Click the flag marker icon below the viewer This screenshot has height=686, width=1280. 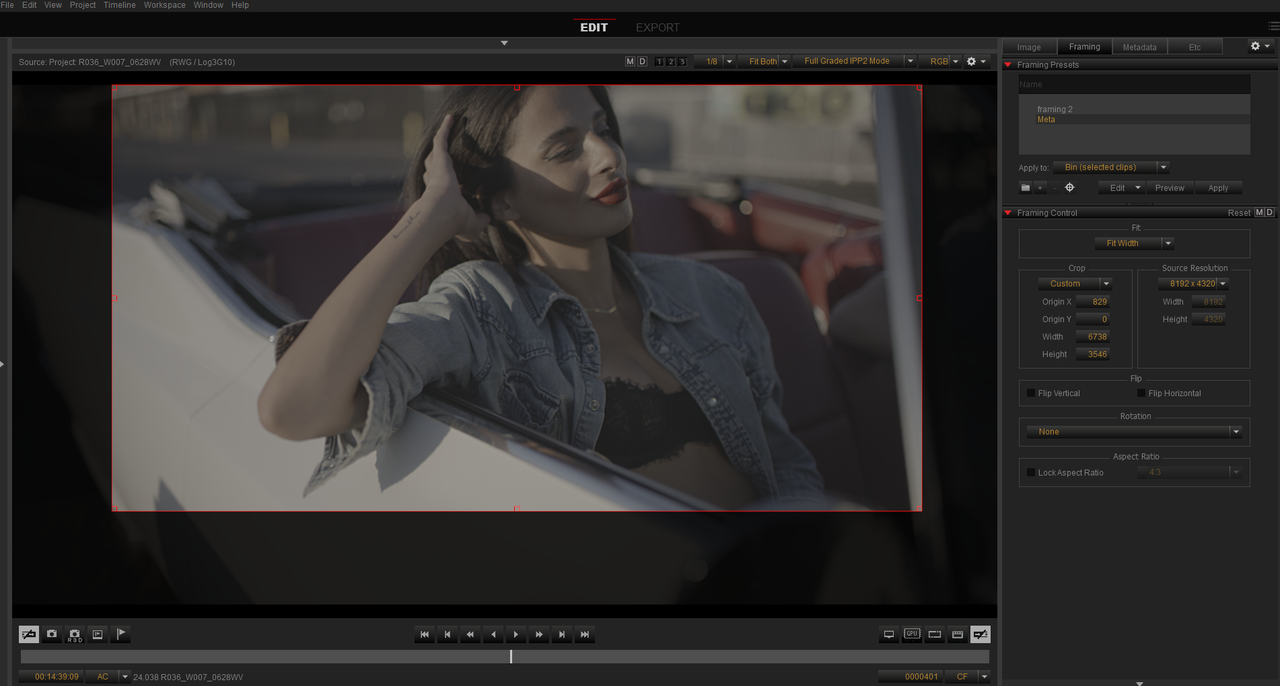[121, 634]
